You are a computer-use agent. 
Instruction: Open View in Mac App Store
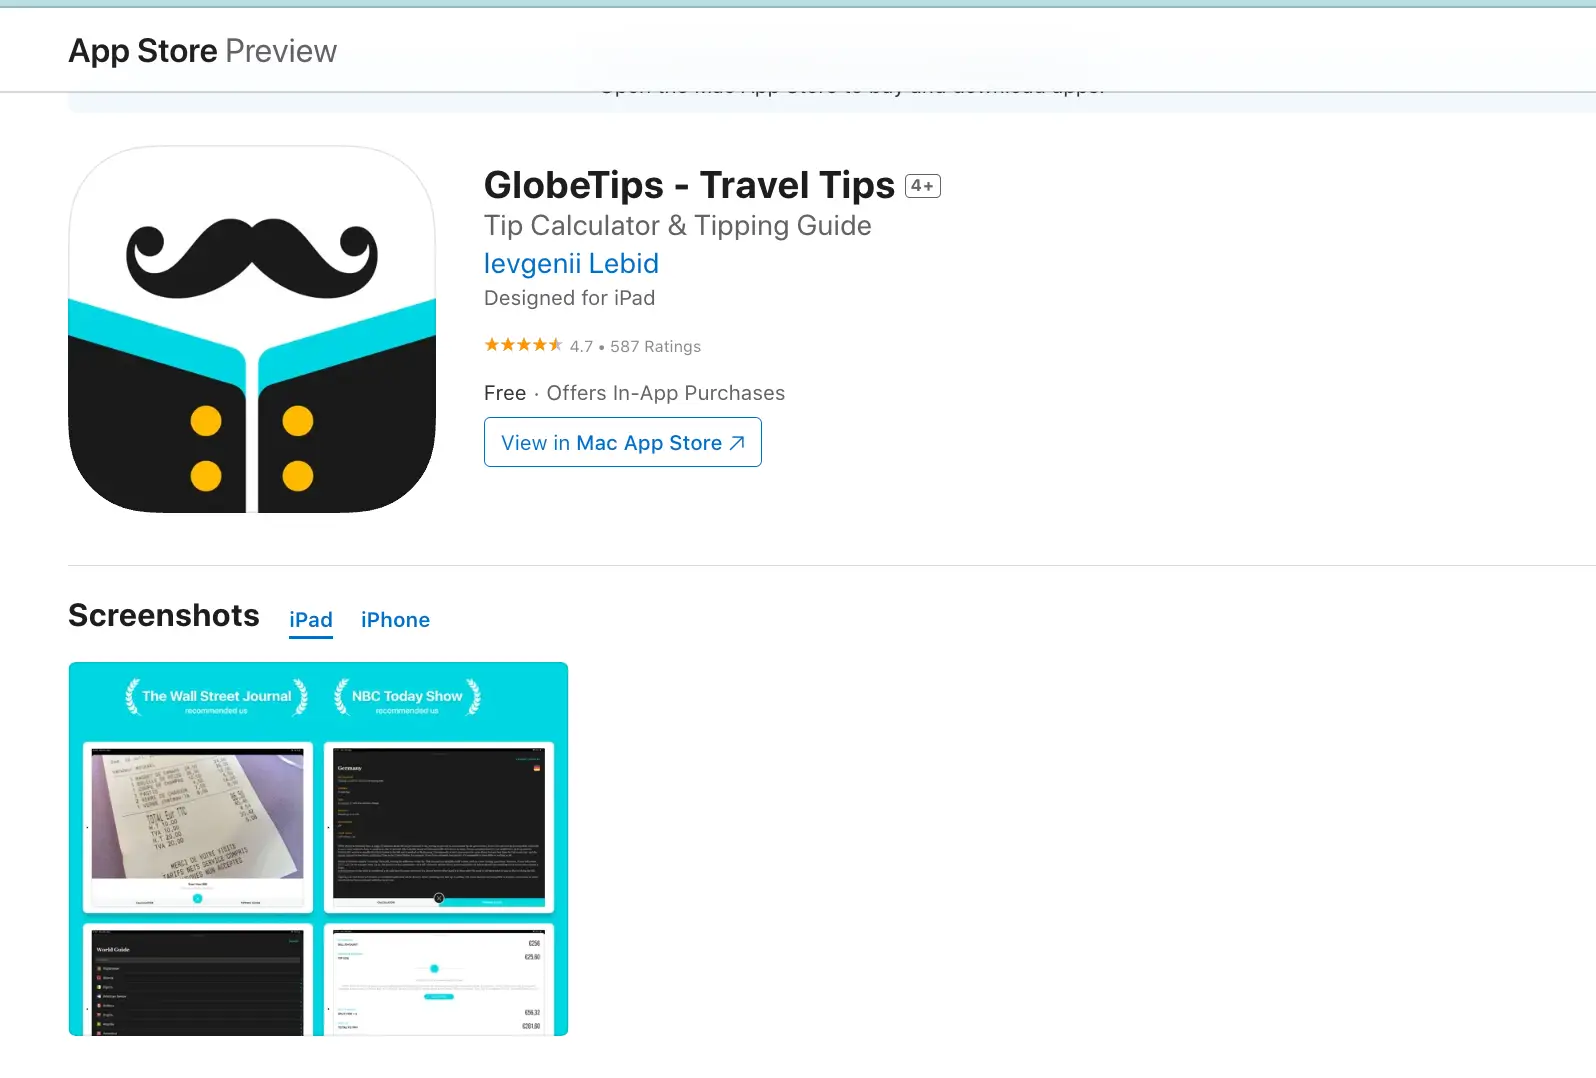coord(623,442)
